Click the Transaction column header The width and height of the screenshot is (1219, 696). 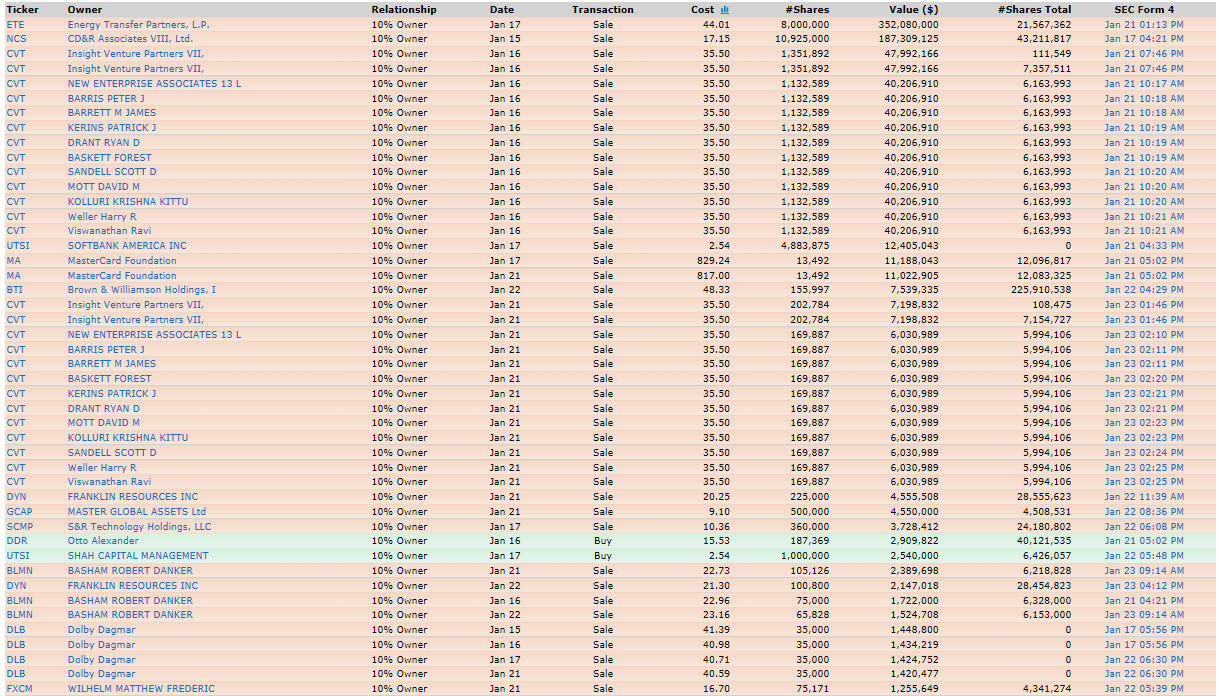pyautogui.click(x=602, y=10)
